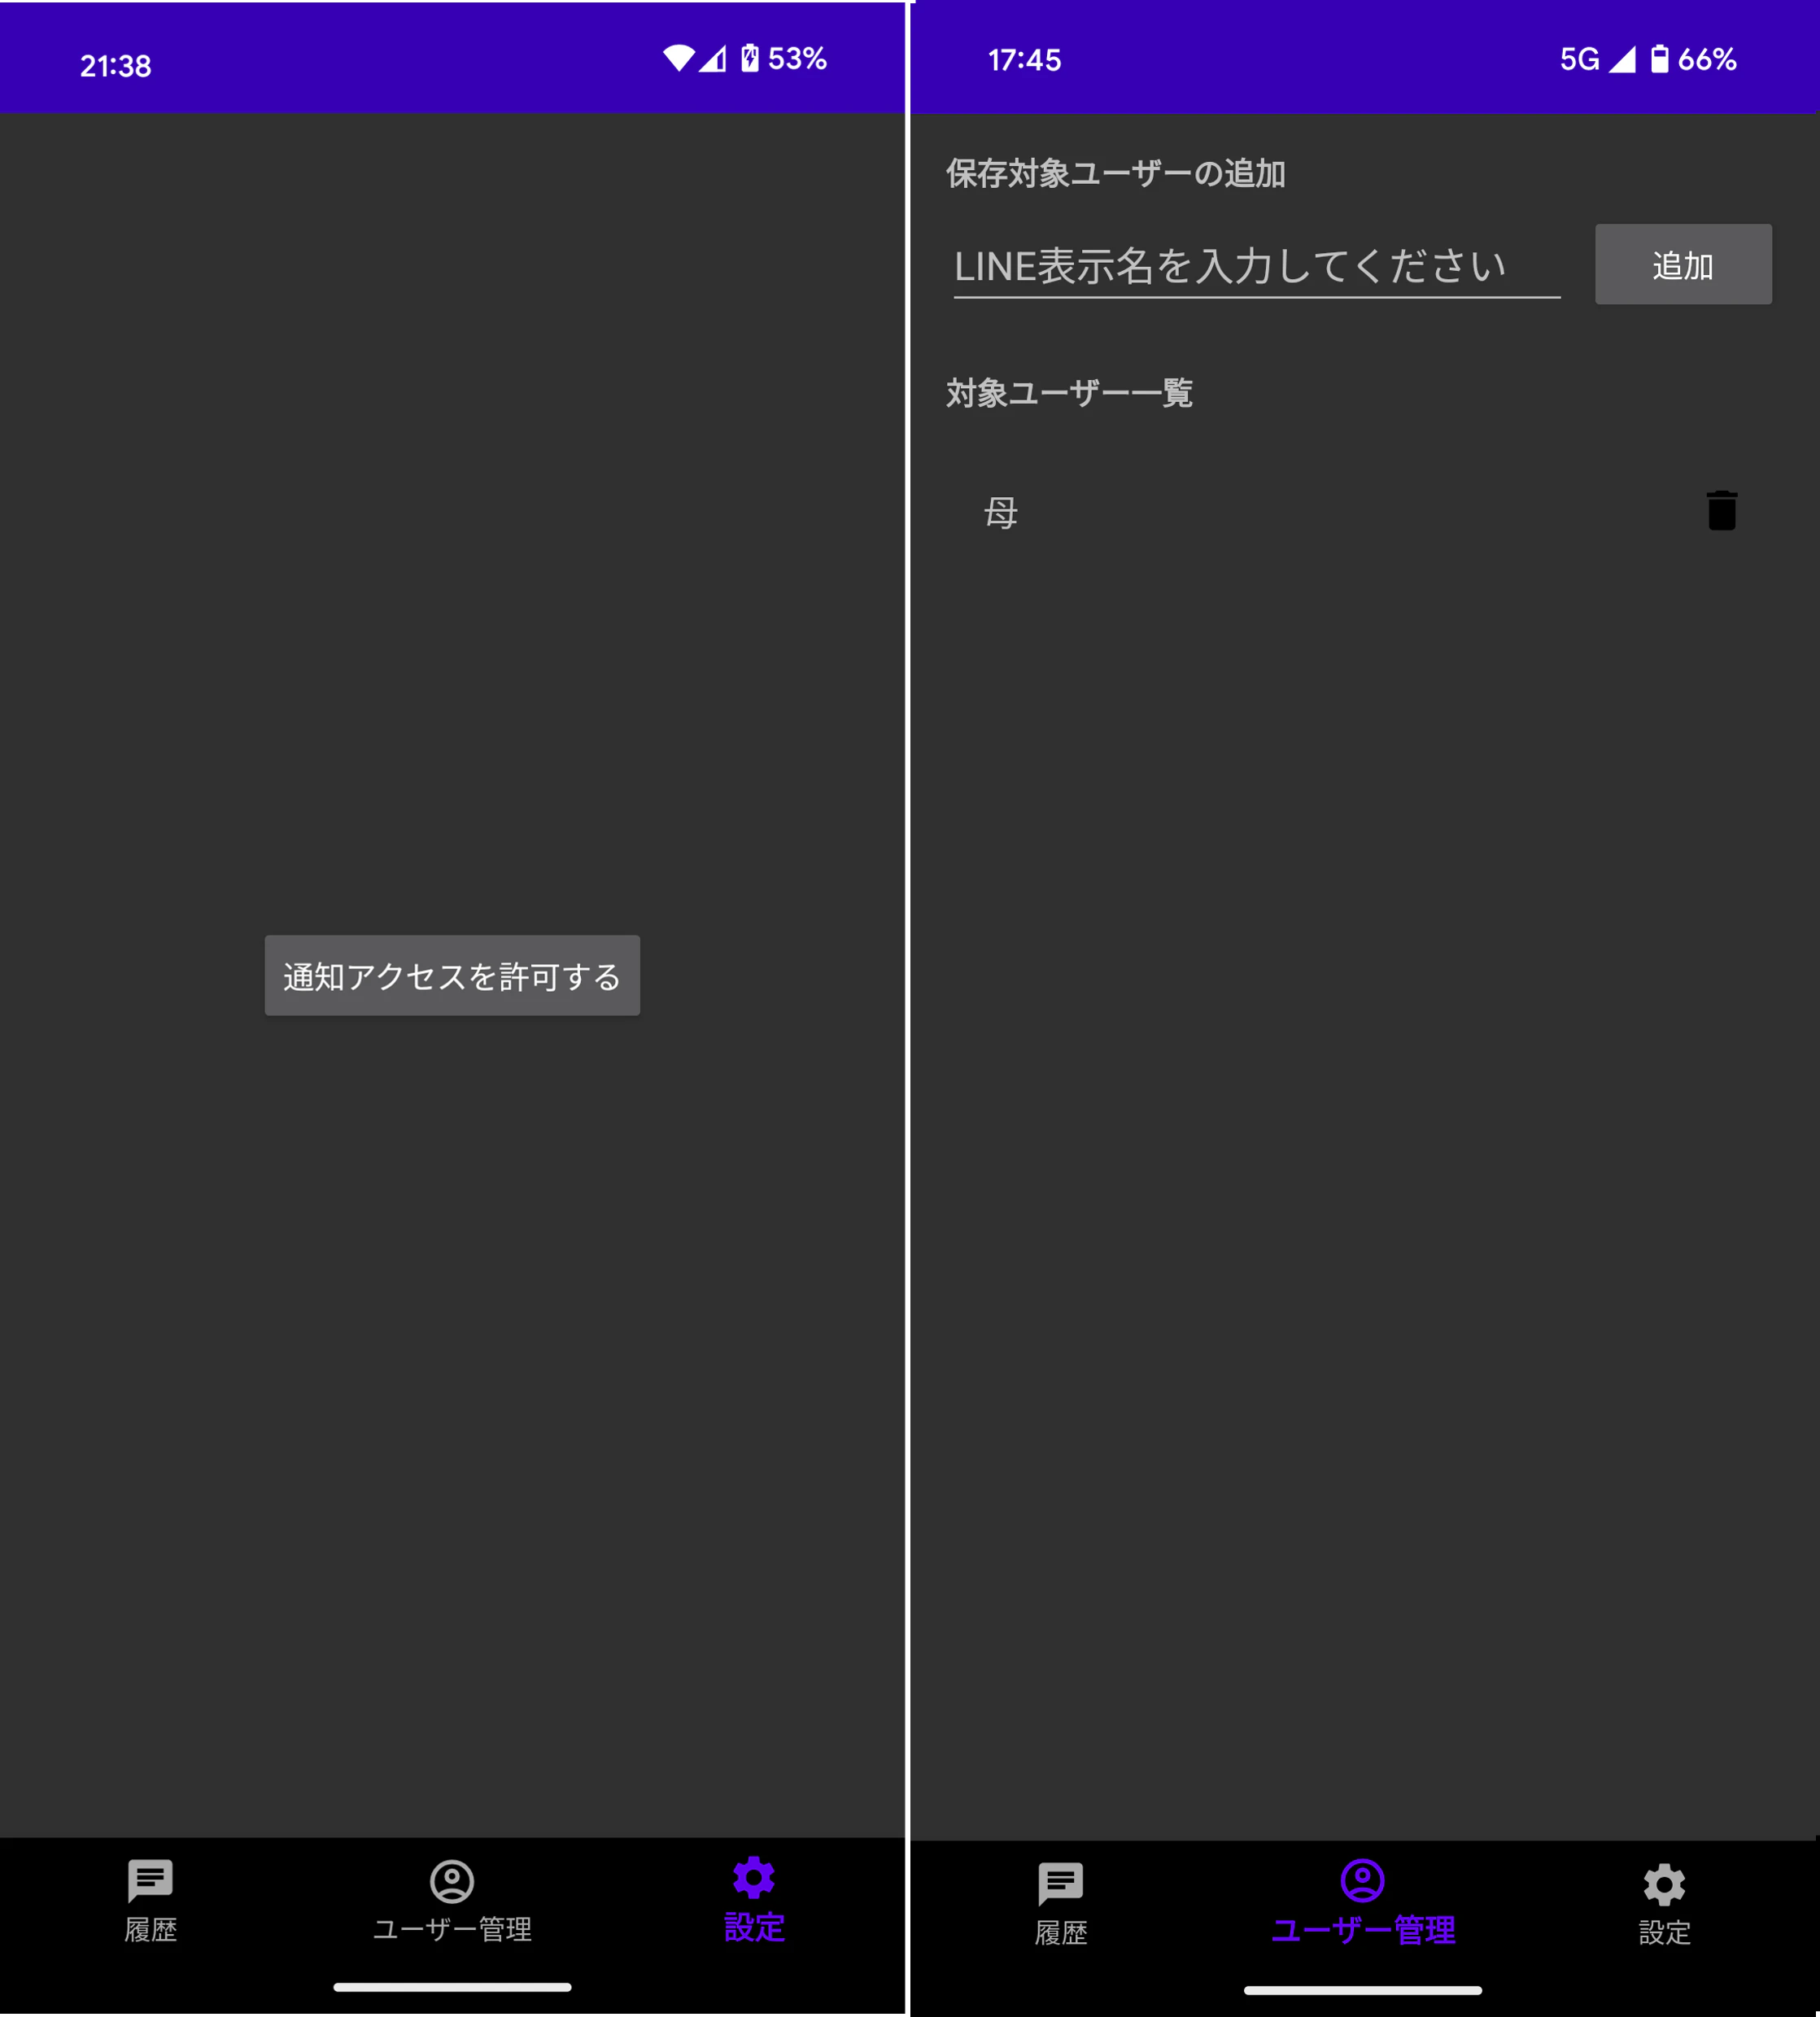Focus the LINE表示名 input field
This screenshot has height=2017, width=1820.
(1255, 266)
